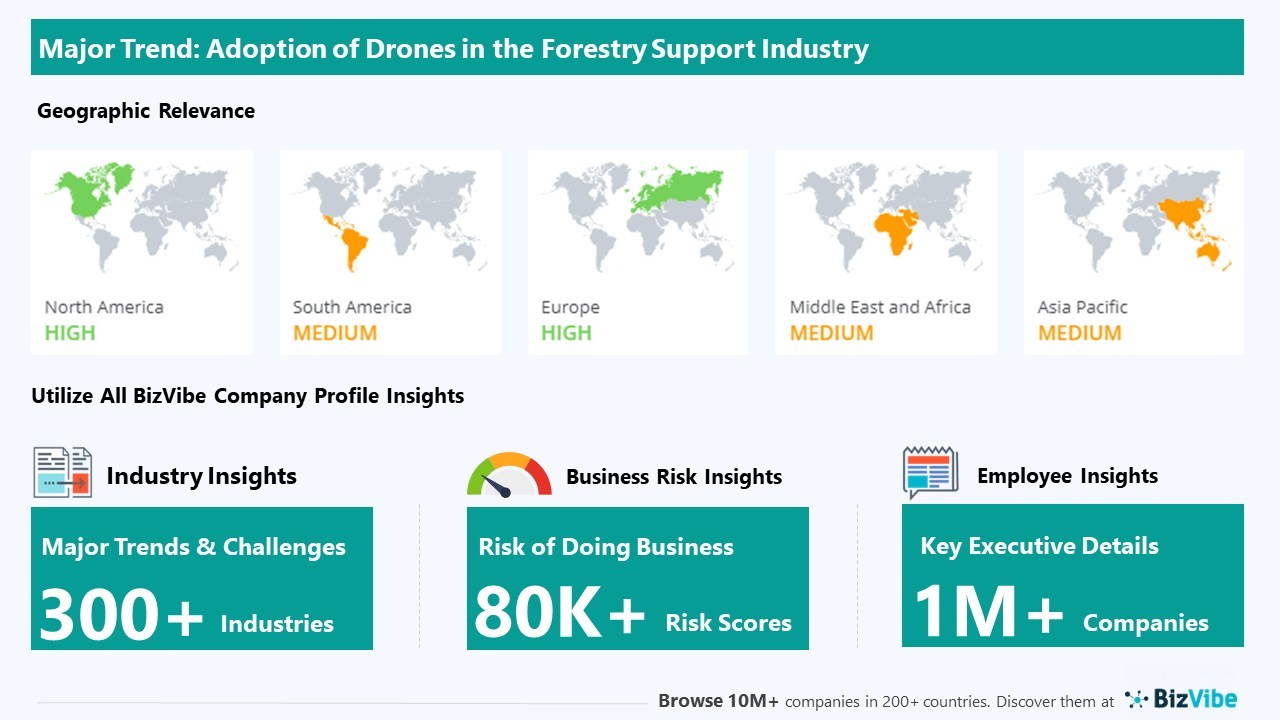This screenshot has height=720, width=1280.
Task: Click the MEDIUM rating under Asia Pacific
Action: tap(1079, 333)
